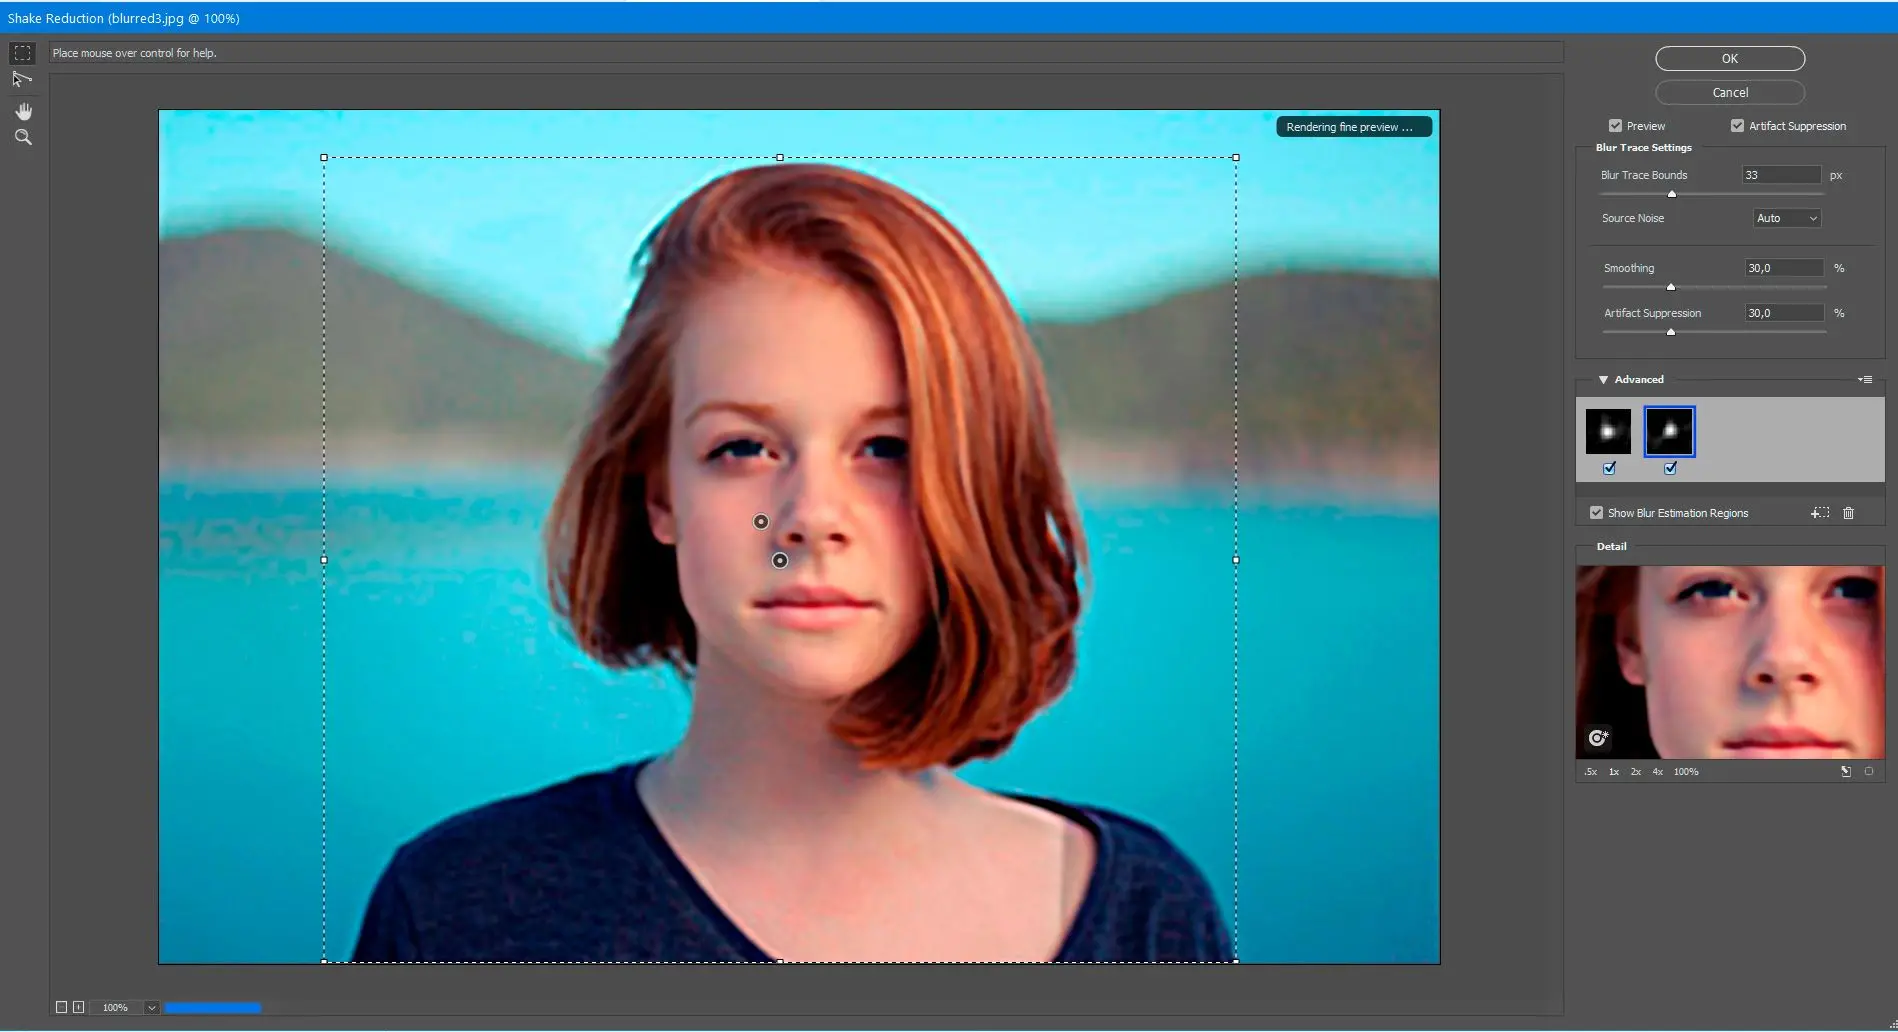
Task: Click the Blur Trace Bounds slider handle
Action: (x=1672, y=194)
